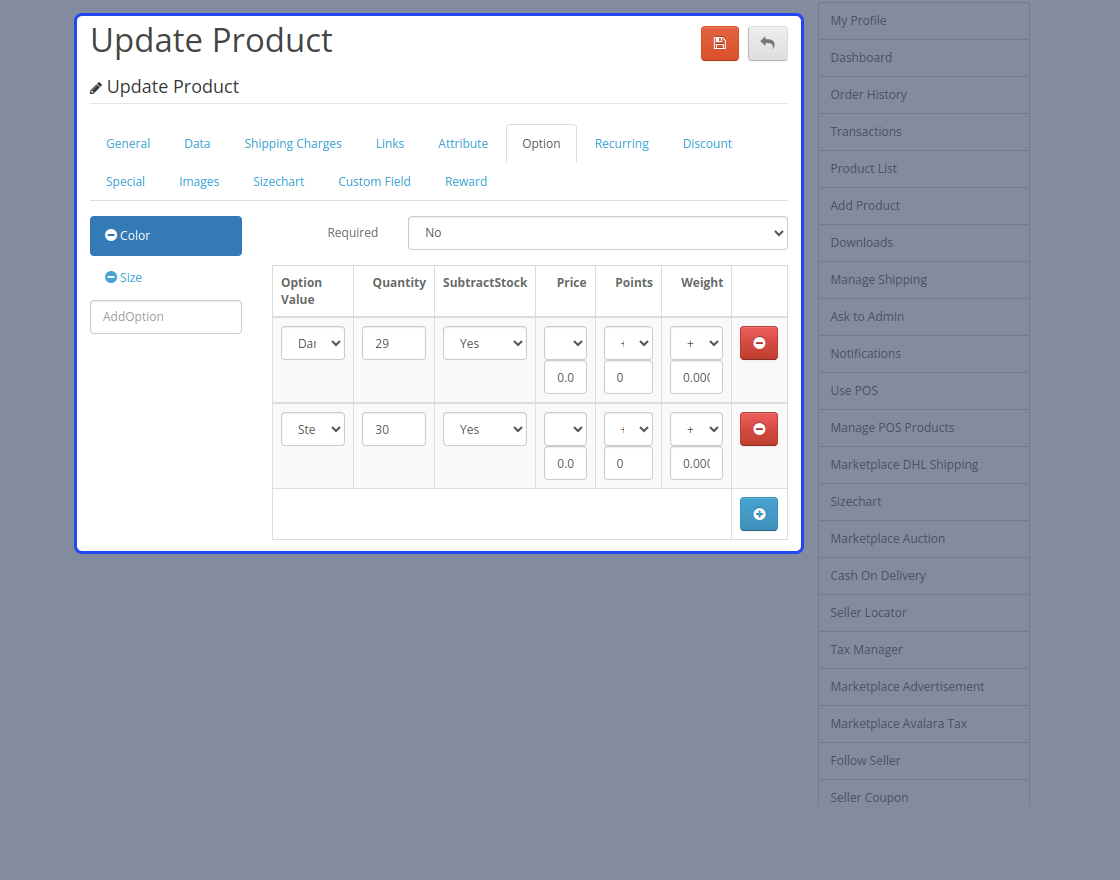Open points prefix dropdown in first row
1120x880 pixels.
pos(628,343)
